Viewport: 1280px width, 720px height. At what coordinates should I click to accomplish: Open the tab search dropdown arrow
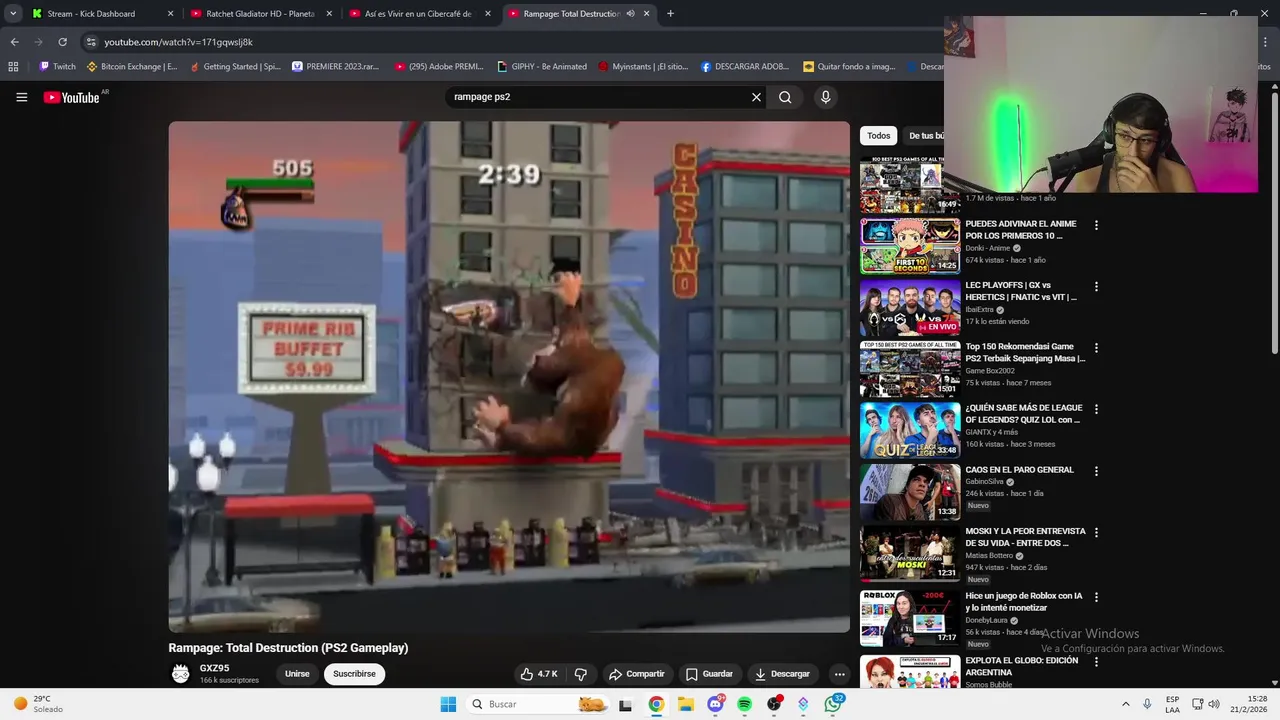pyautogui.click(x=13, y=14)
